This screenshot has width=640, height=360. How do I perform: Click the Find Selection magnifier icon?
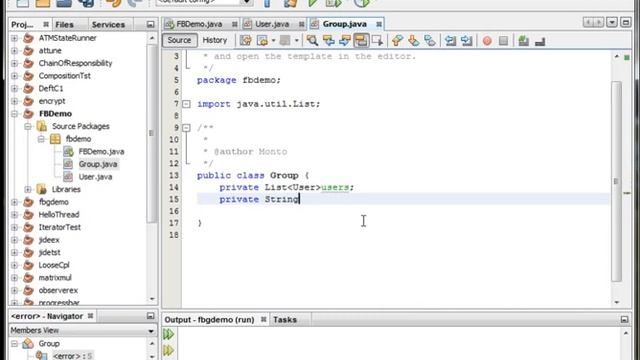[312, 40]
